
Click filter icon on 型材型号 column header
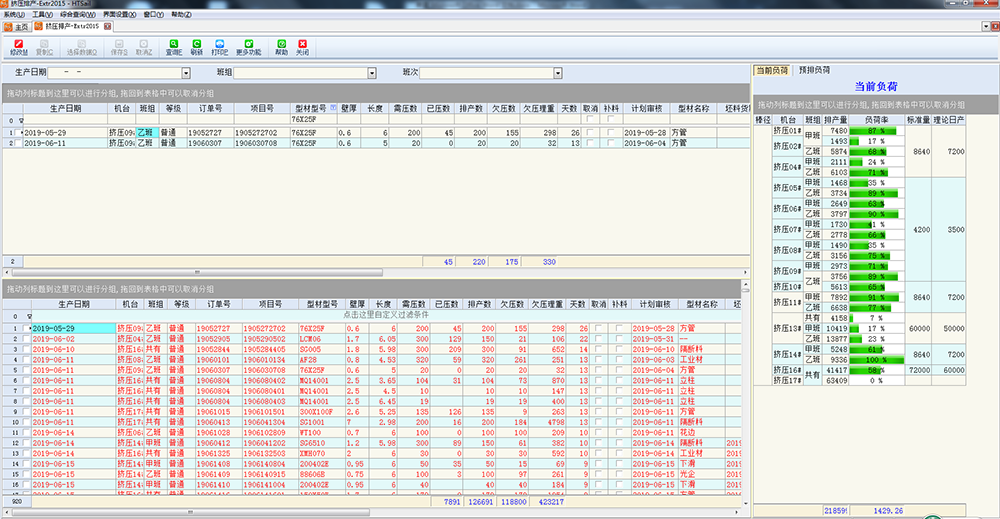click(333, 107)
